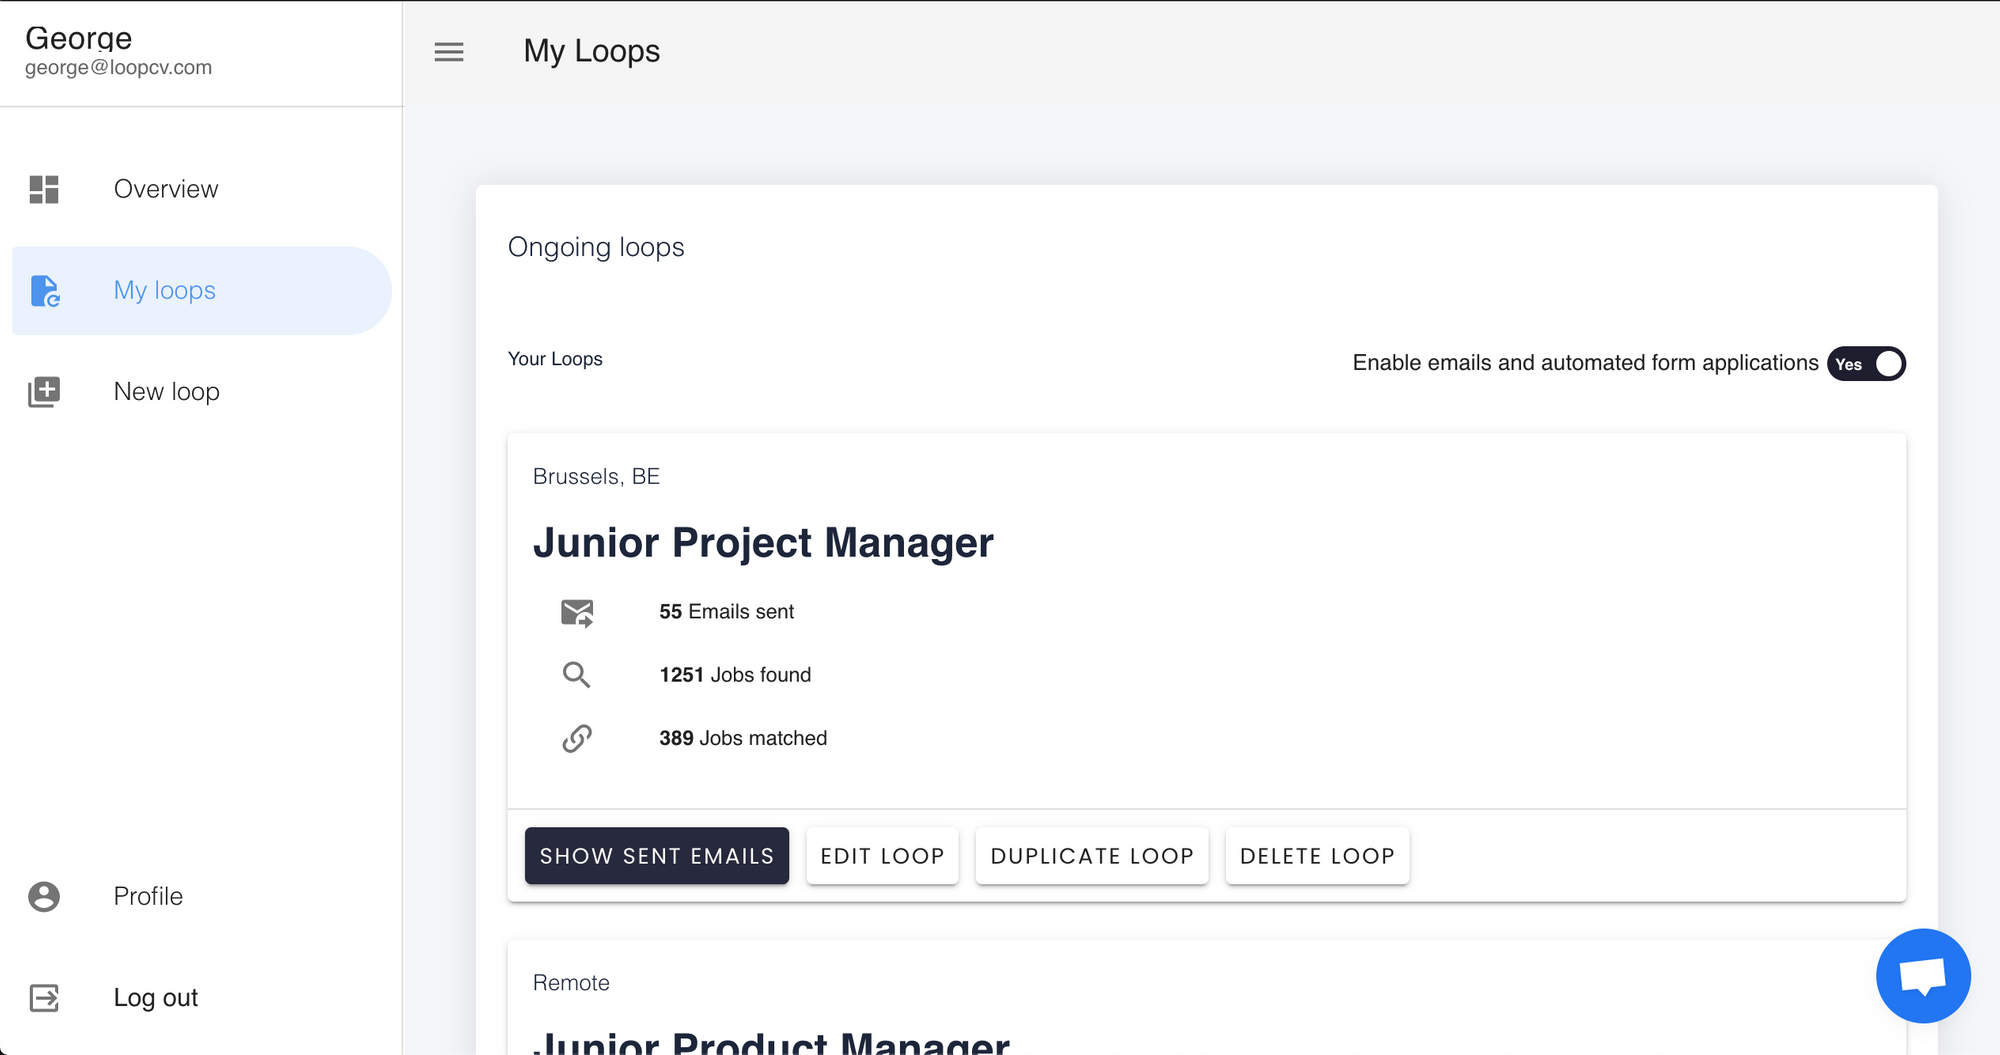Viewport: 2000px width, 1055px height.
Task: Click the My Loops page title
Action: 592,52
